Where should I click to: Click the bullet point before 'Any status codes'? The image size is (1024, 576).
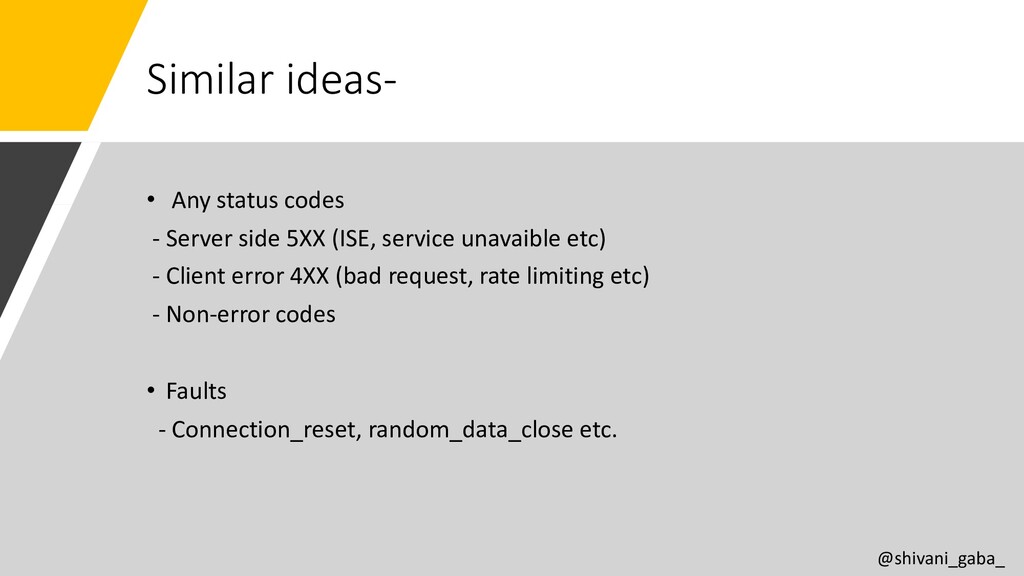151,199
